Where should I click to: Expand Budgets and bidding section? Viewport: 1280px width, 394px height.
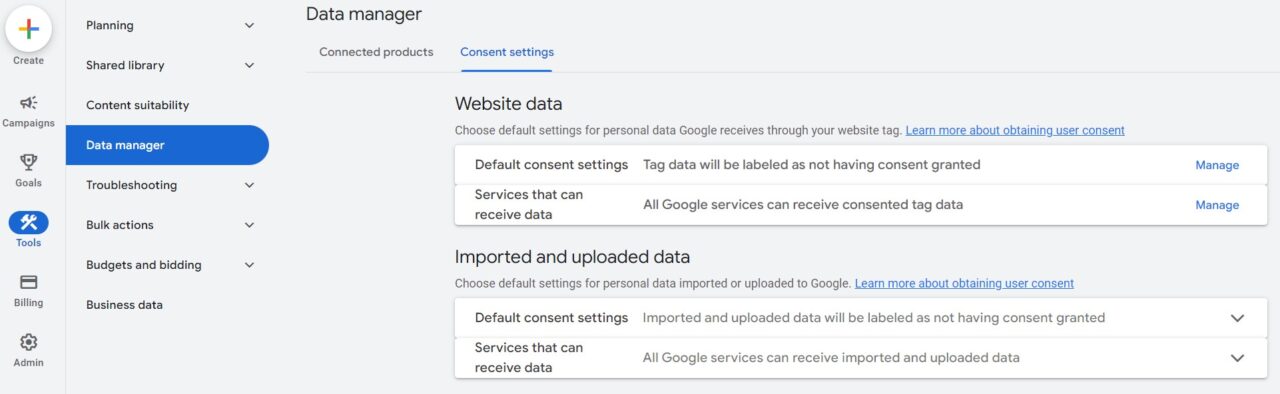coord(250,265)
